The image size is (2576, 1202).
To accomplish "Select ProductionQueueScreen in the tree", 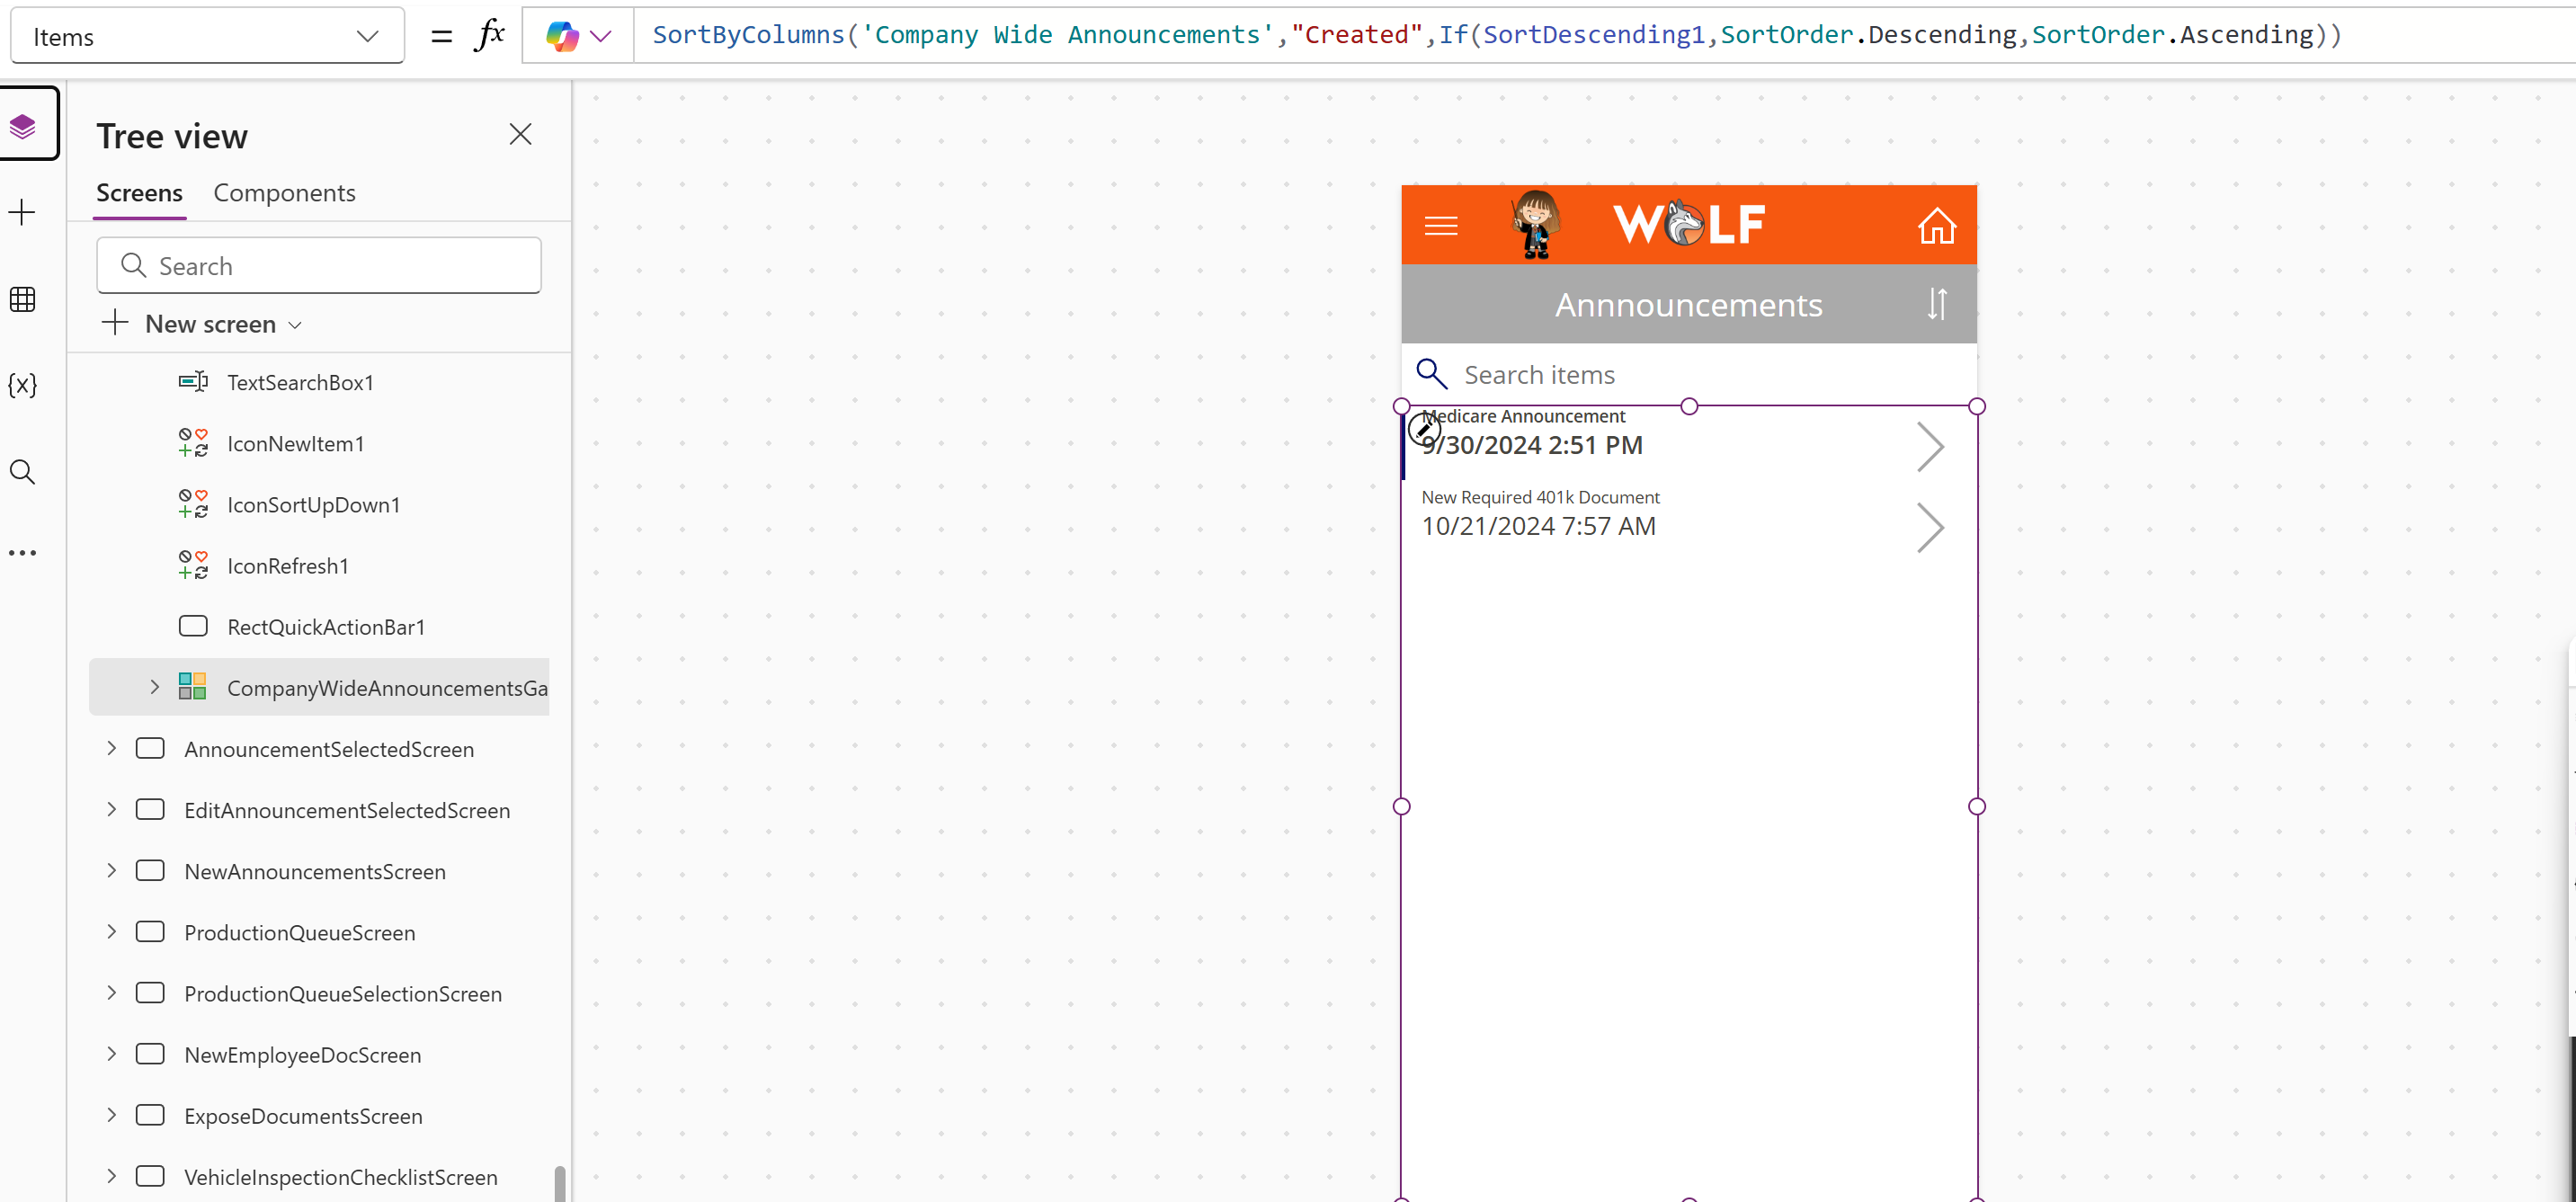I will pos(299,933).
